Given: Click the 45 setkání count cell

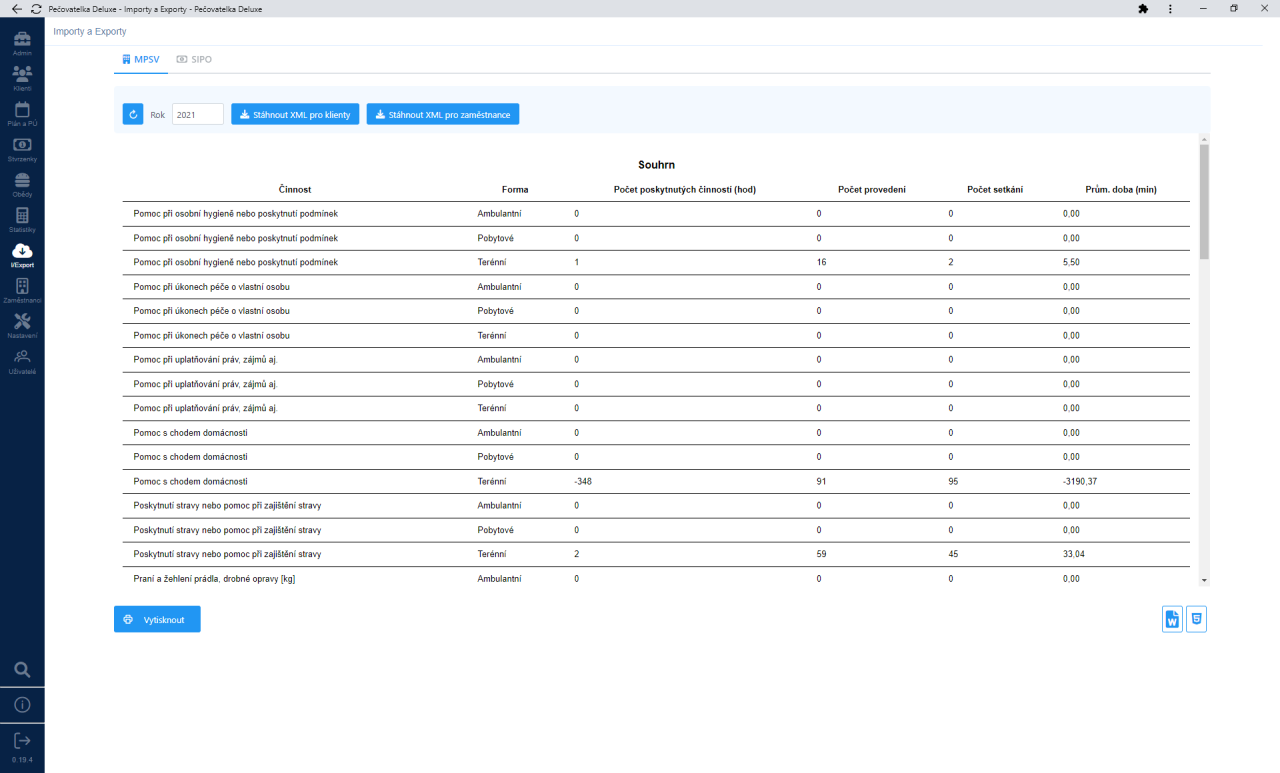Looking at the screenshot, I should 953,554.
